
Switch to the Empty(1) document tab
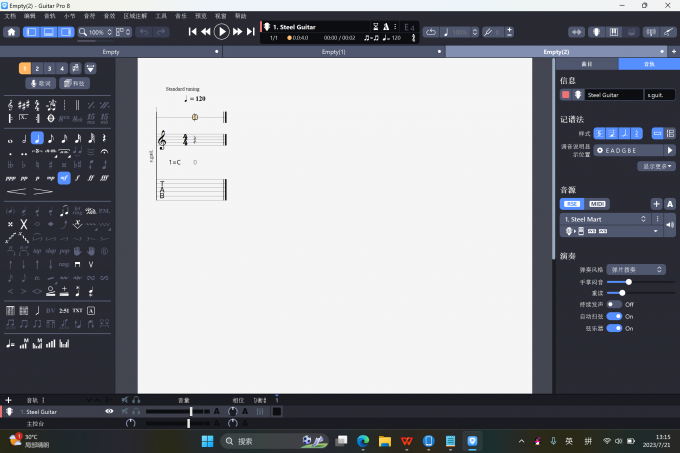(333, 51)
